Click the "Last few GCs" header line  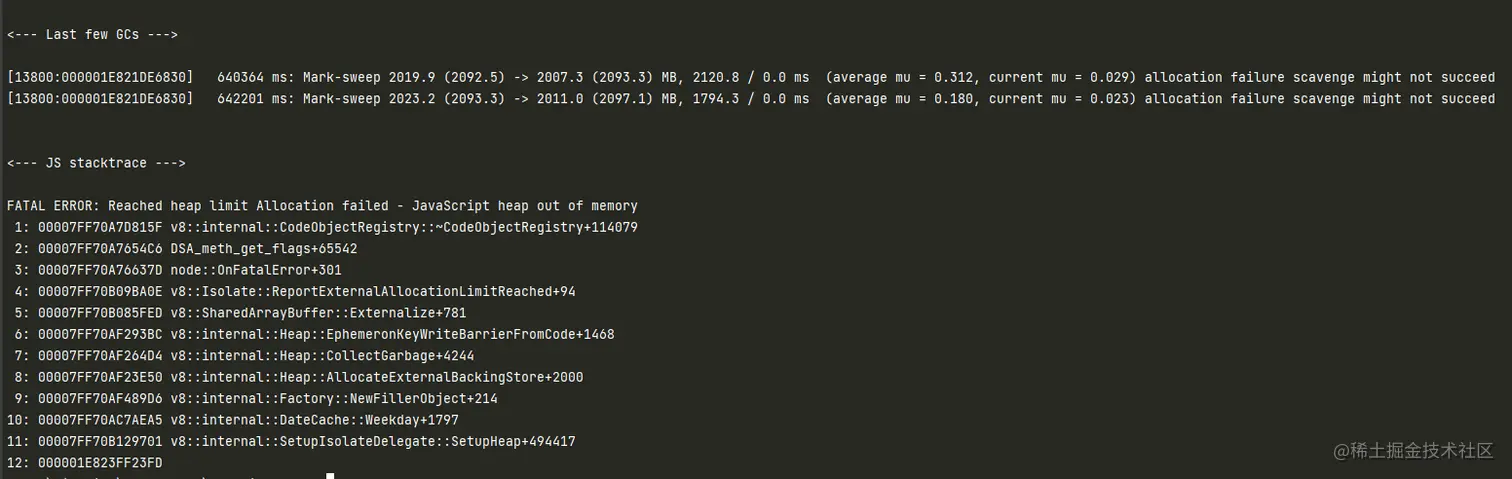point(92,35)
